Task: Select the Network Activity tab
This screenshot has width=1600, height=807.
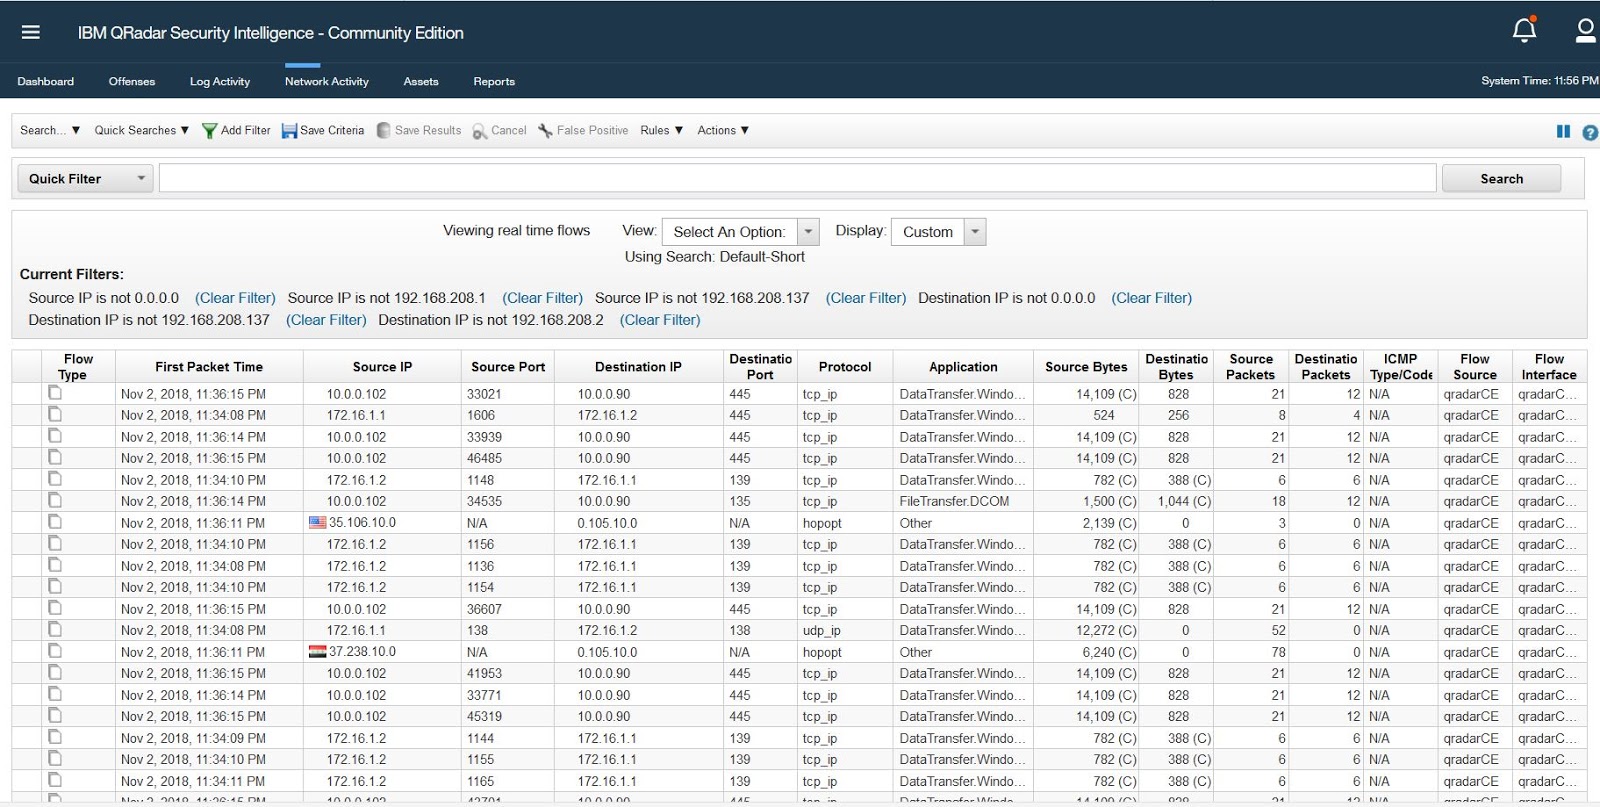Action: [327, 81]
